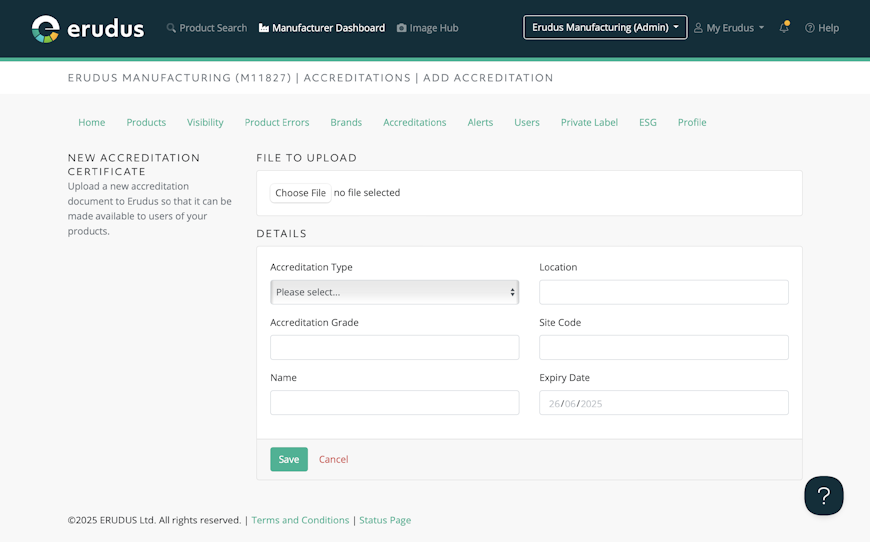Open the Accreditation Type select box
The height and width of the screenshot is (542, 870).
coord(394,292)
